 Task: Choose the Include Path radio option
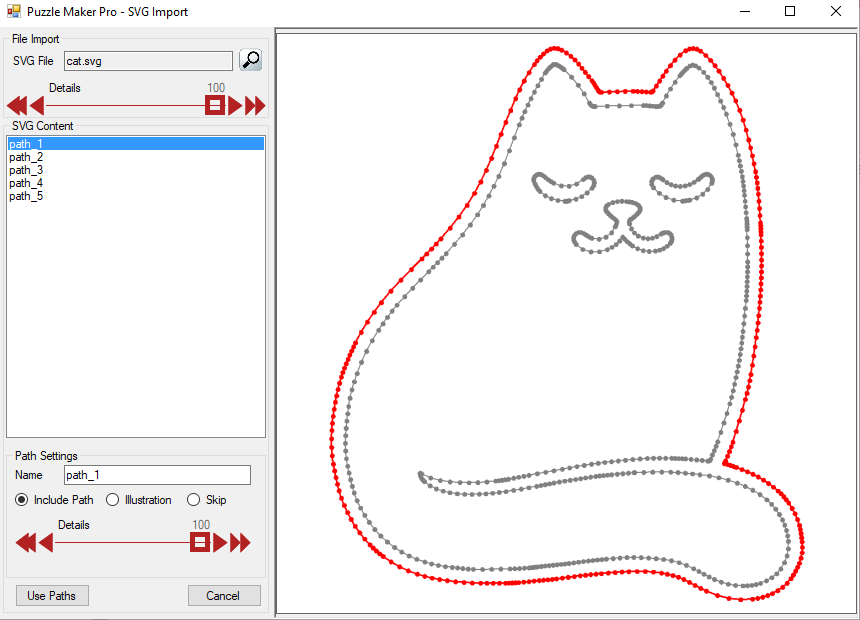pyautogui.click(x=54, y=500)
